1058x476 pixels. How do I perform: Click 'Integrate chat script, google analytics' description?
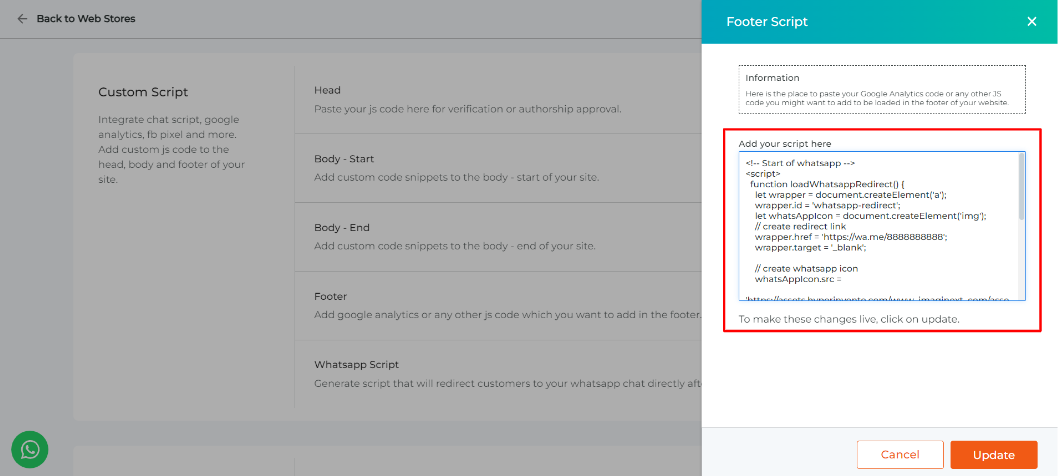point(171,149)
